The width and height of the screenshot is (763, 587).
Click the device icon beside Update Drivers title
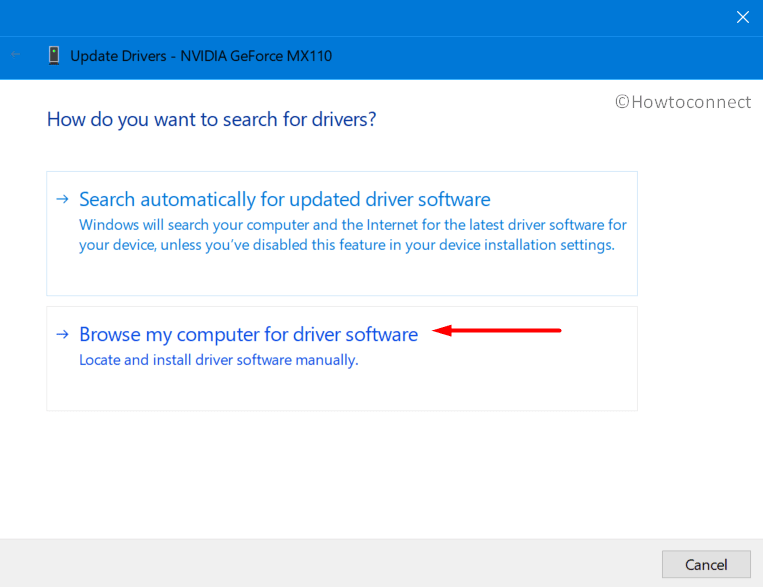[53, 56]
